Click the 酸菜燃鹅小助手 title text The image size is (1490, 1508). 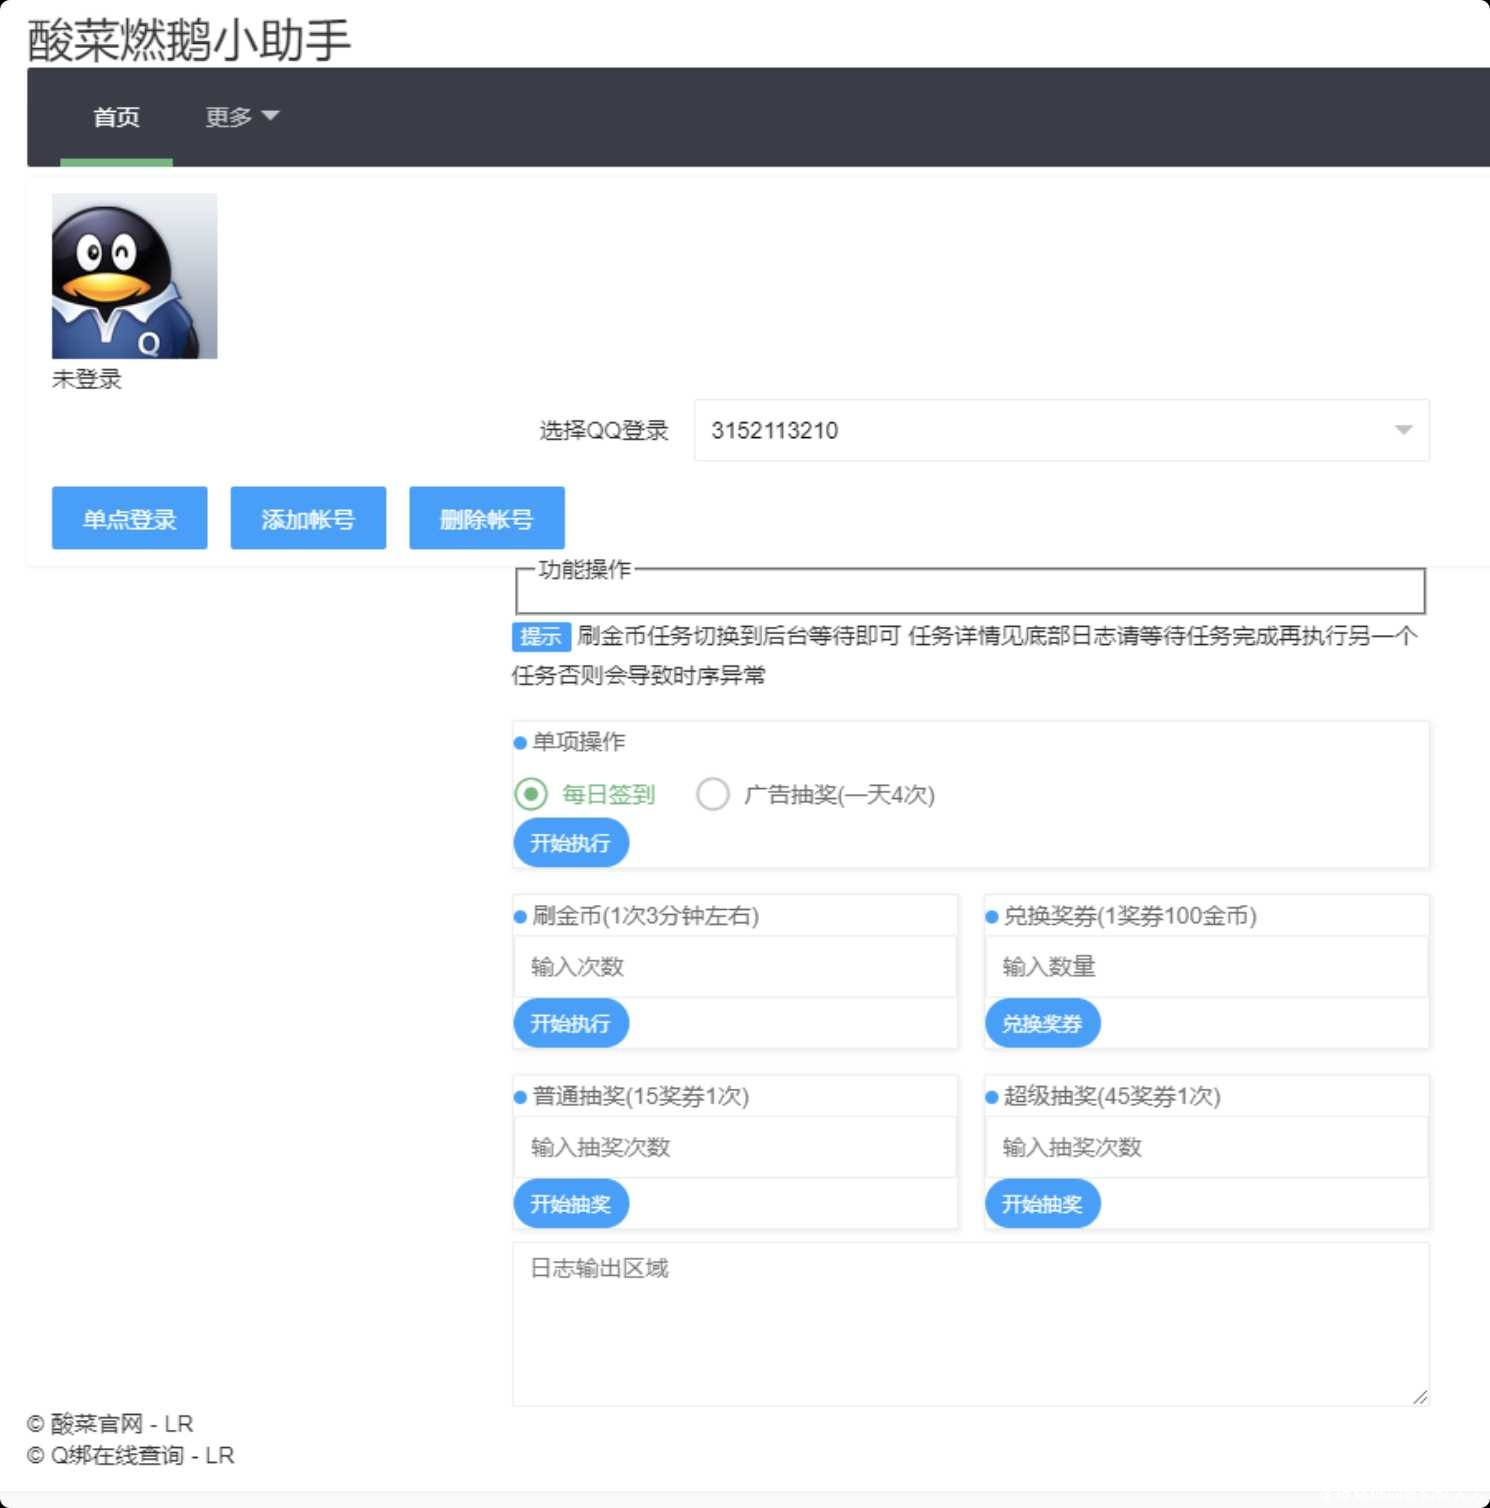pos(189,40)
